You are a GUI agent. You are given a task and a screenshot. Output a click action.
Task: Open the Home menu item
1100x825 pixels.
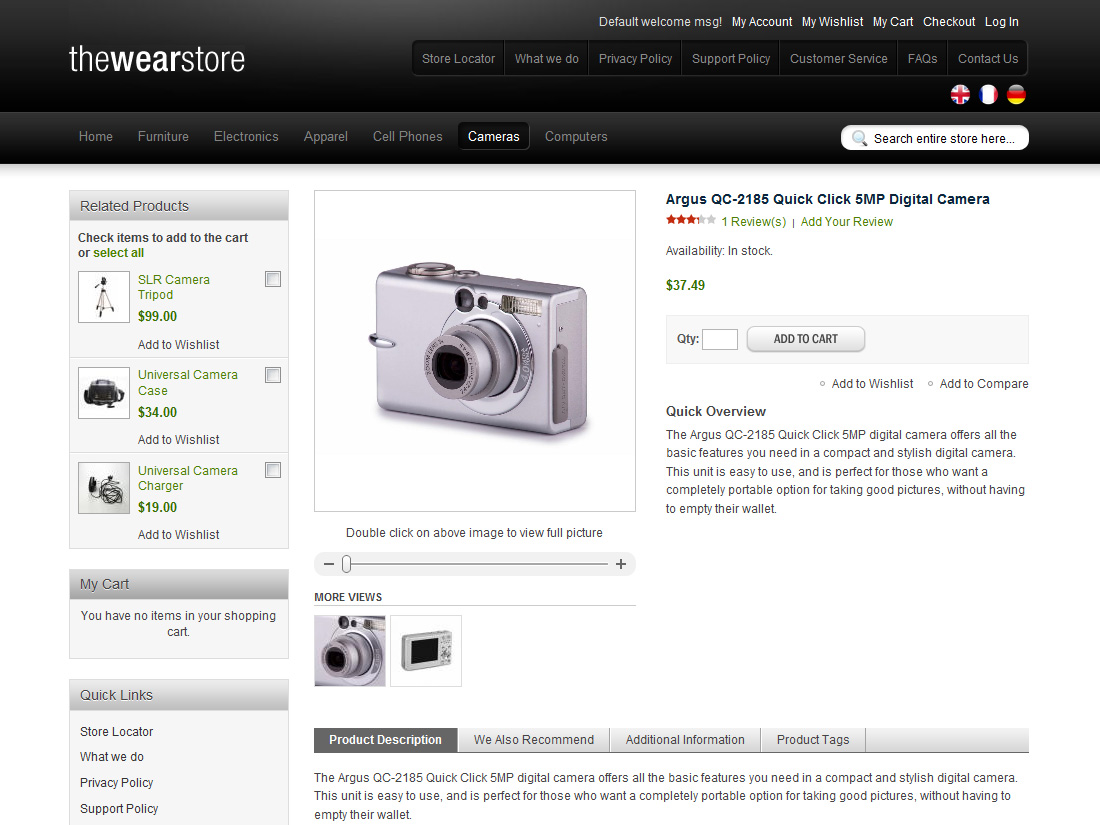[x=95, y=137]
